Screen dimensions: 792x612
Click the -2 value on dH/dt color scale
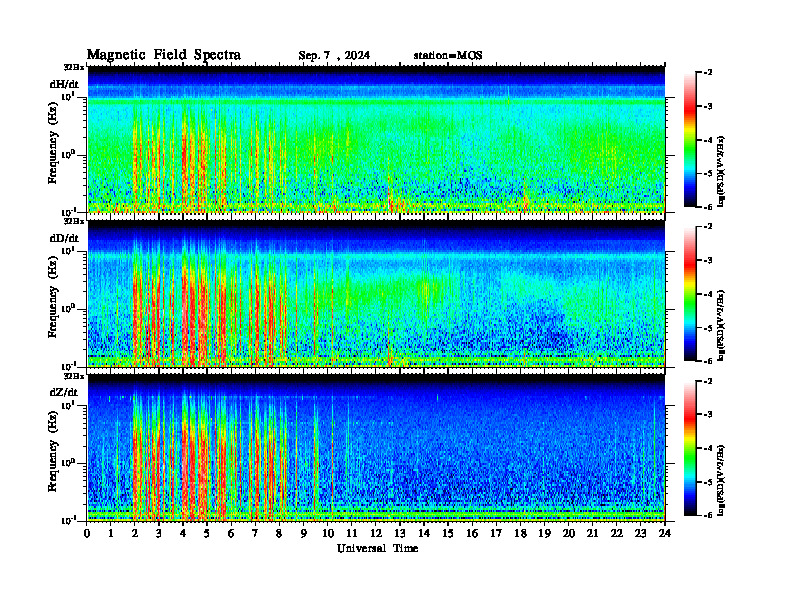coord(708,73)
